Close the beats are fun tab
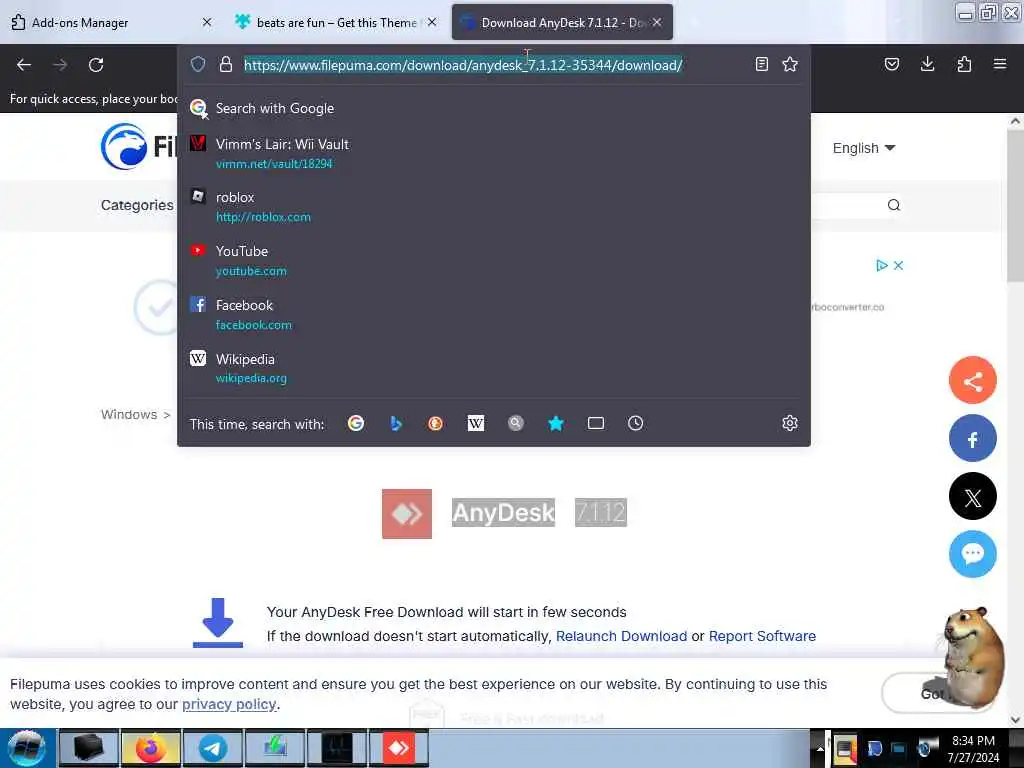Screen dimensions: 1024x768 pyautogui.click(x=432, y=22)
